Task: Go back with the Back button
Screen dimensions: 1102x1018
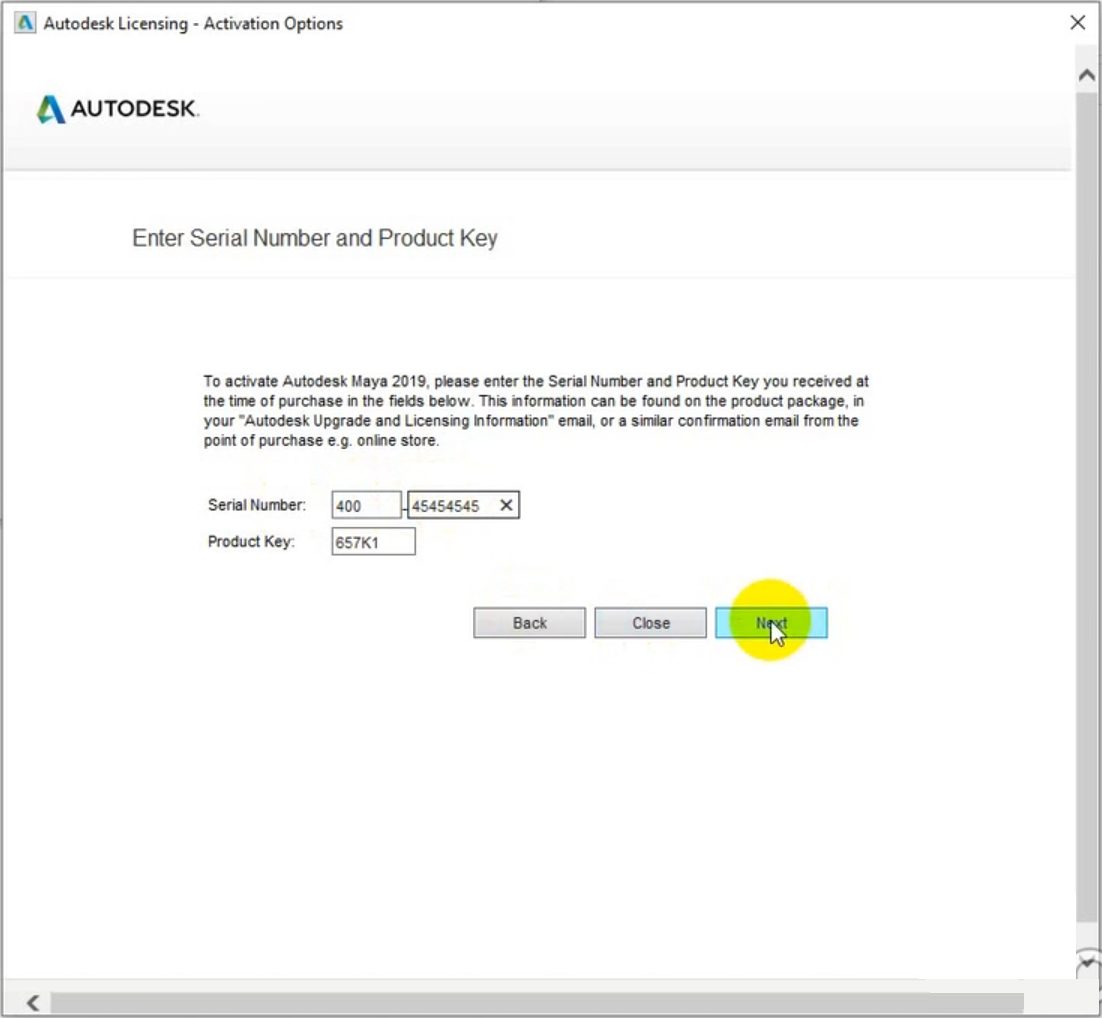Action: pos(529,623)
